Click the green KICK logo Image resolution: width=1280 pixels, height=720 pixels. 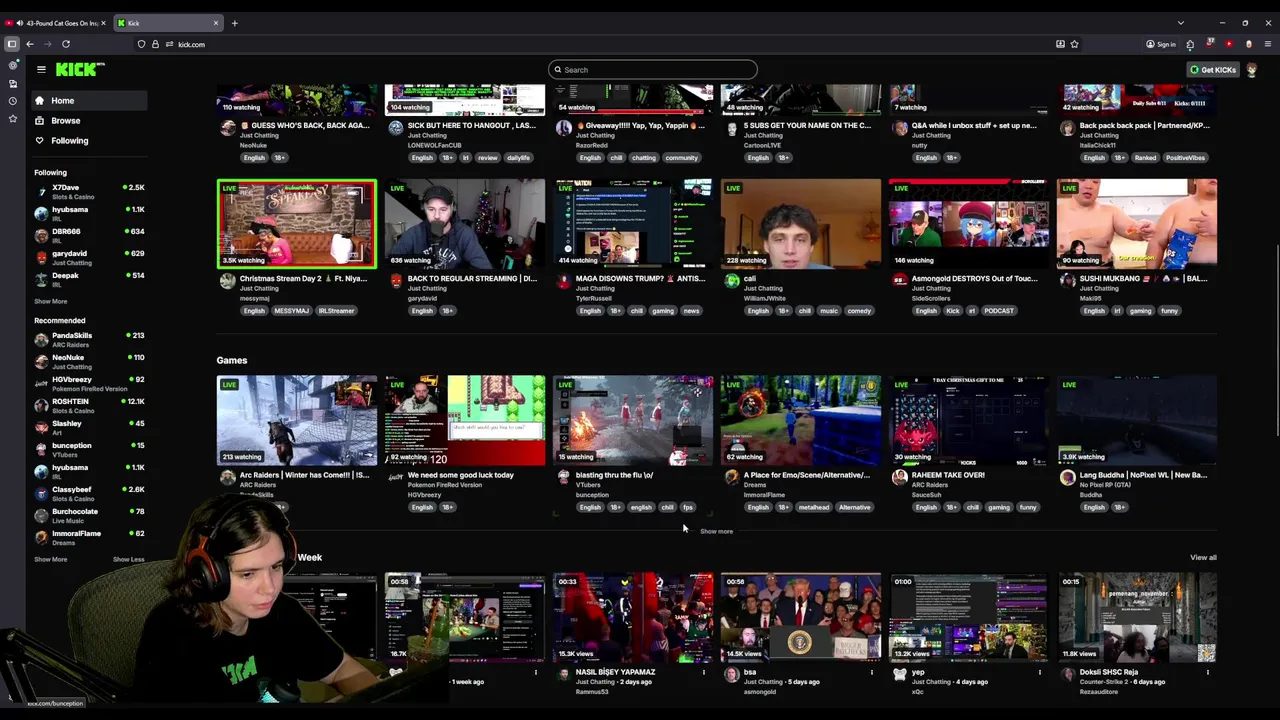point(80,69)
